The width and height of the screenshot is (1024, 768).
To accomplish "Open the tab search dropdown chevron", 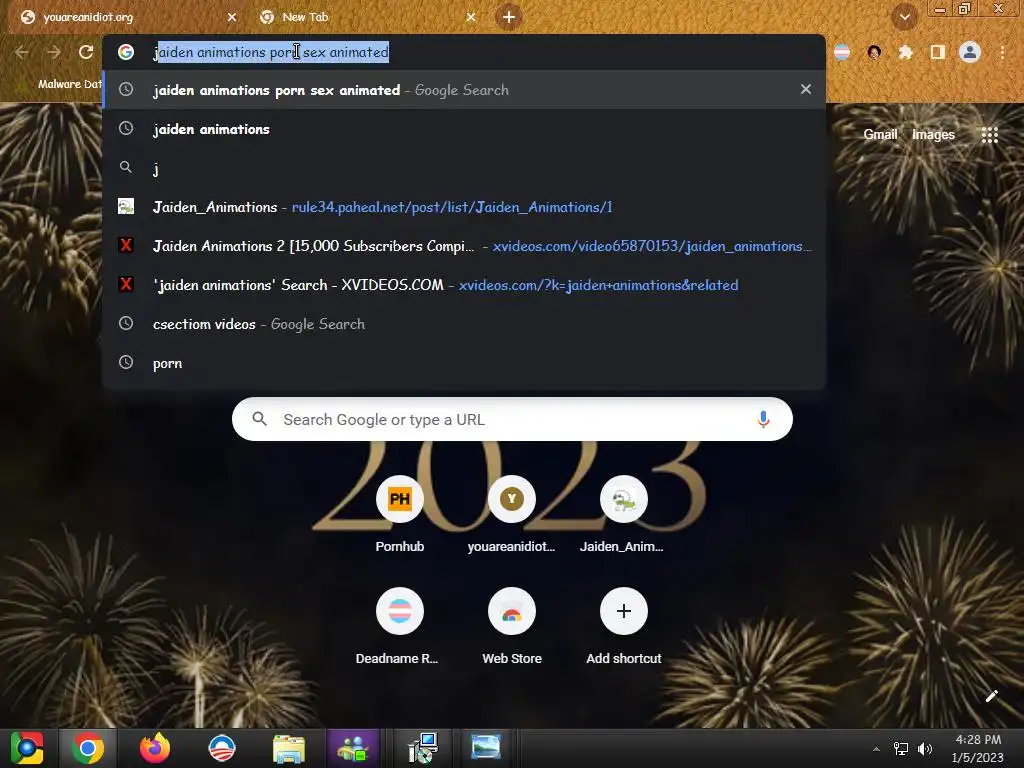I will pos(904,17).
